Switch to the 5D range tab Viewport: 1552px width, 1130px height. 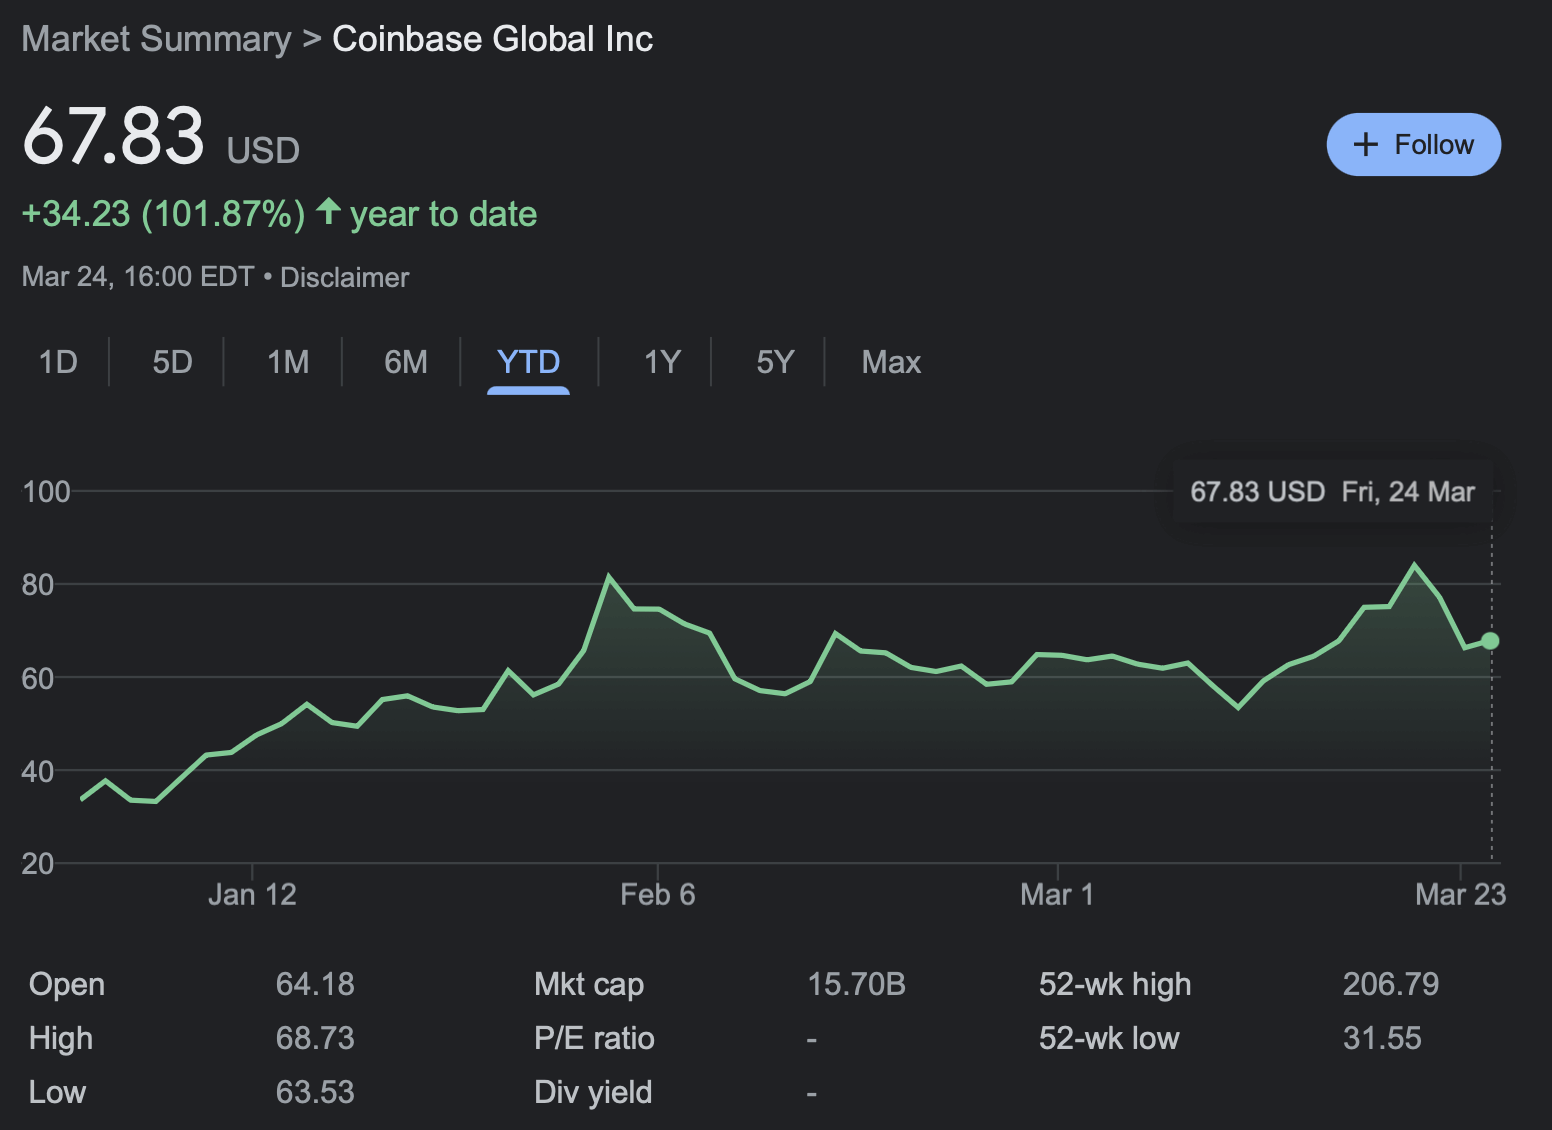(x=172, y=362)
